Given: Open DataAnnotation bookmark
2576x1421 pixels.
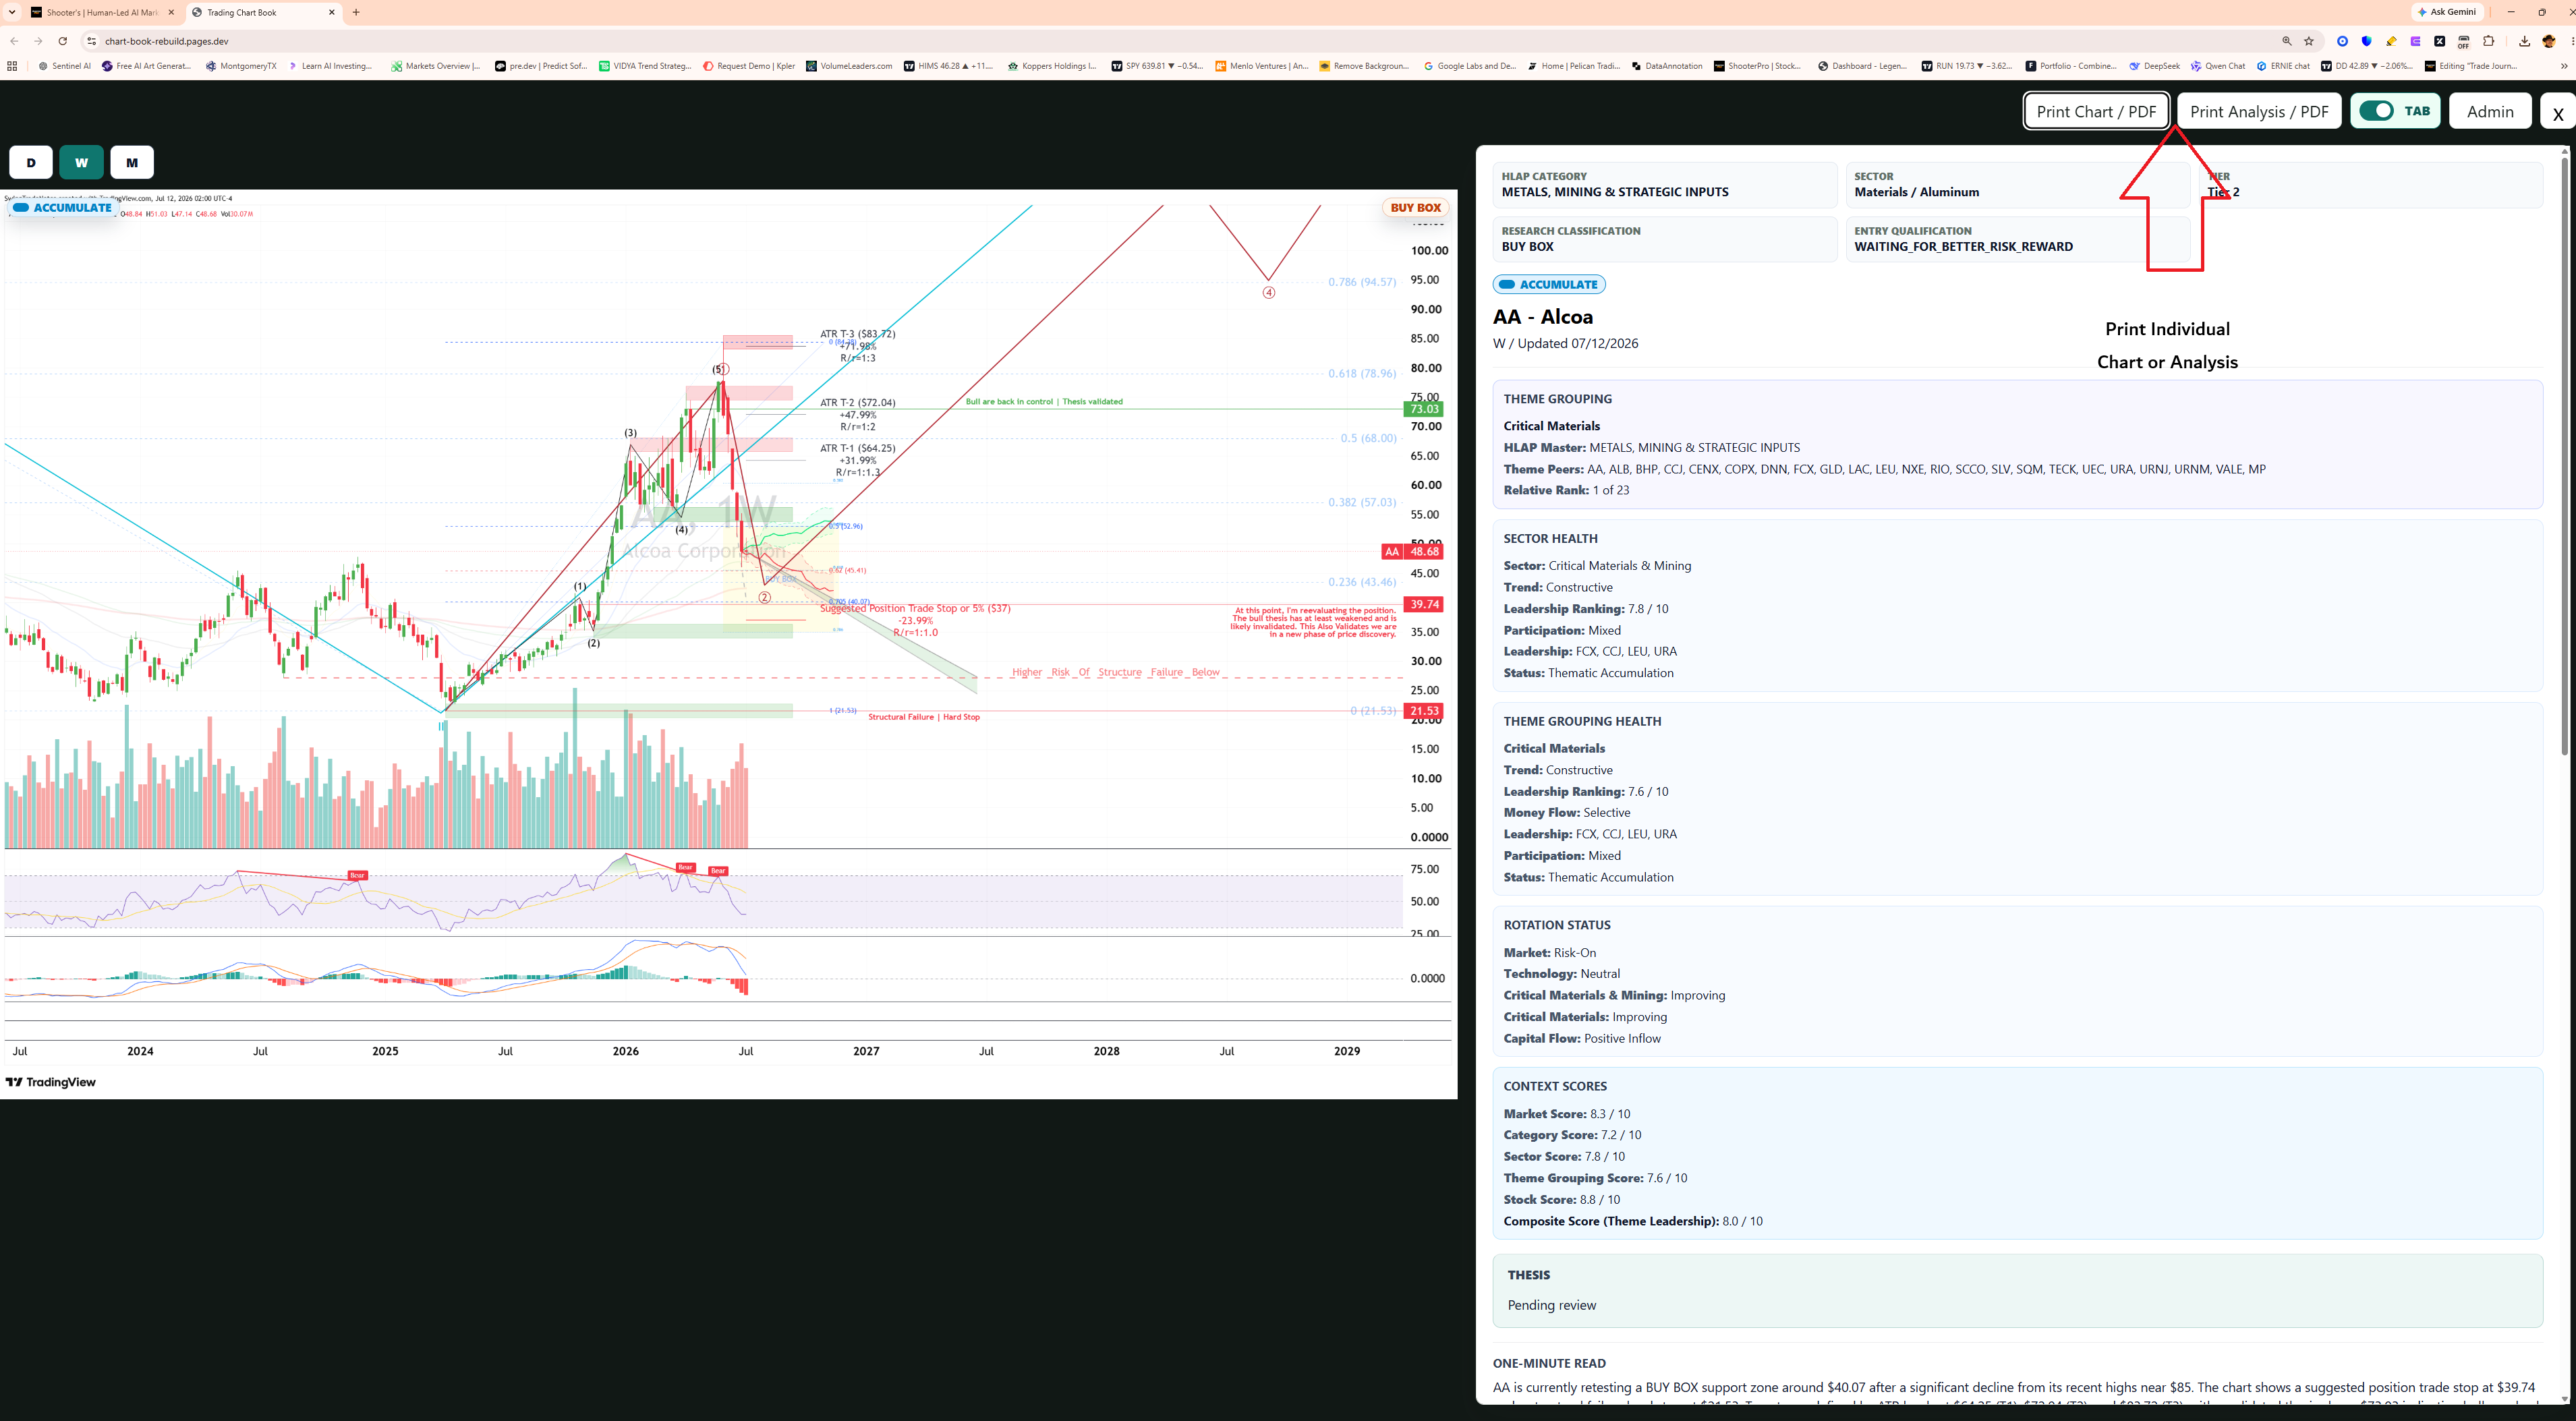Looking at the screenshot, I should (x=1667, y=66).
